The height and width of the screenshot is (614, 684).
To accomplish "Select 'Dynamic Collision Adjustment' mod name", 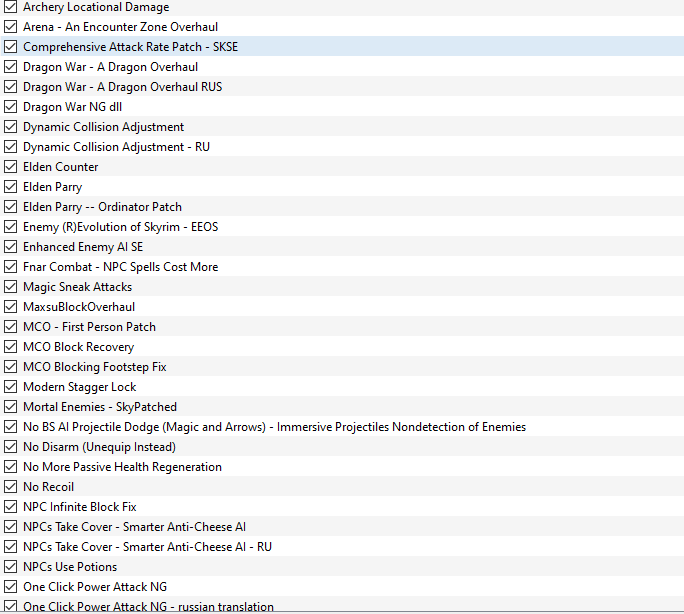I will tap(103, 127).
